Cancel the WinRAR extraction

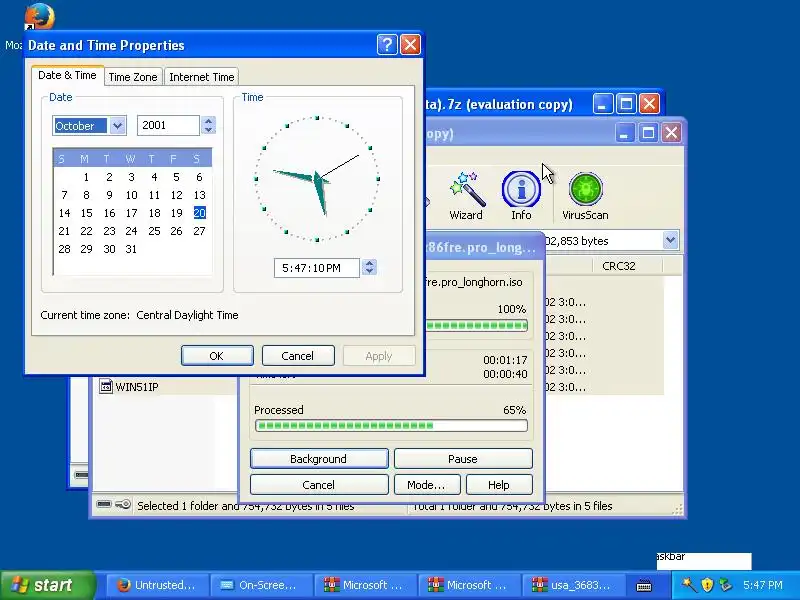[x=319, y=485]
